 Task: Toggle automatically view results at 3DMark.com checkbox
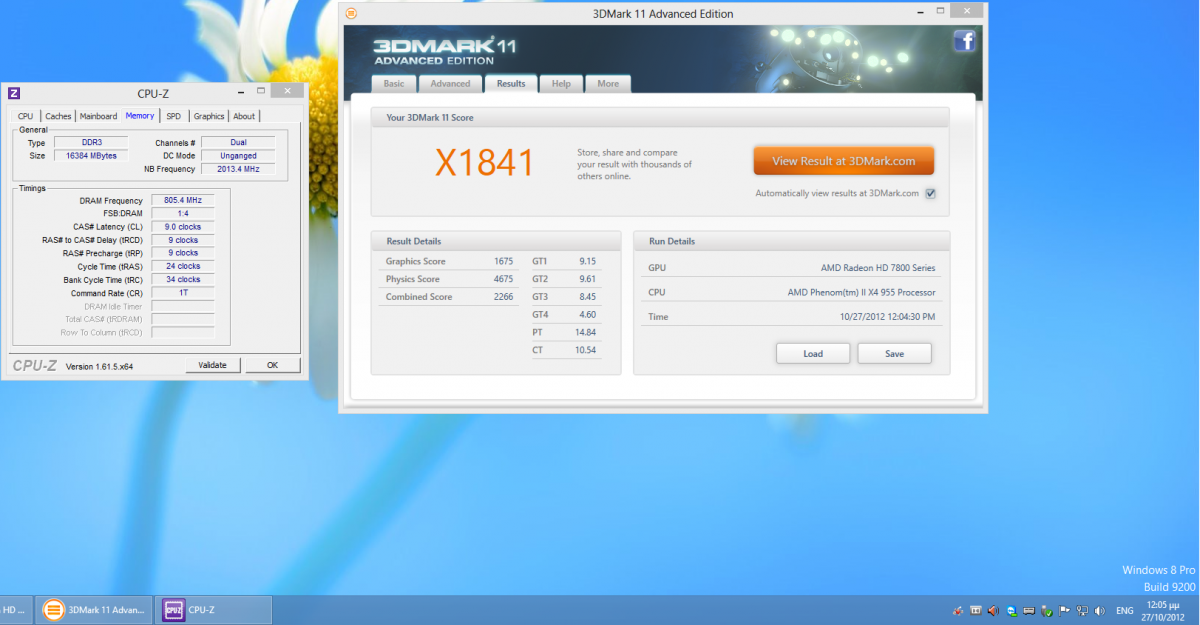[930, 193]
